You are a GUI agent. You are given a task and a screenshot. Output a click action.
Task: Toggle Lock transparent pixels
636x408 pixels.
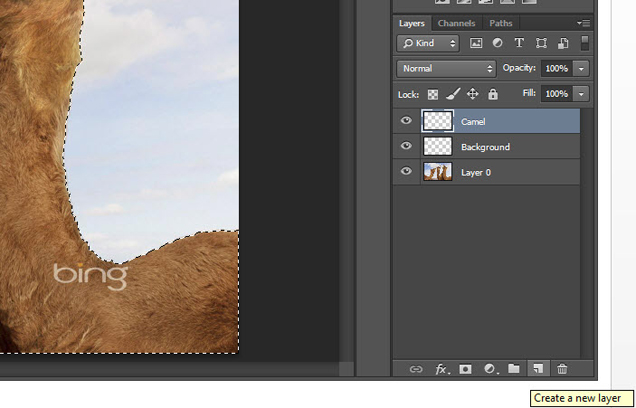pyautogui.click(x=433, y=94)
